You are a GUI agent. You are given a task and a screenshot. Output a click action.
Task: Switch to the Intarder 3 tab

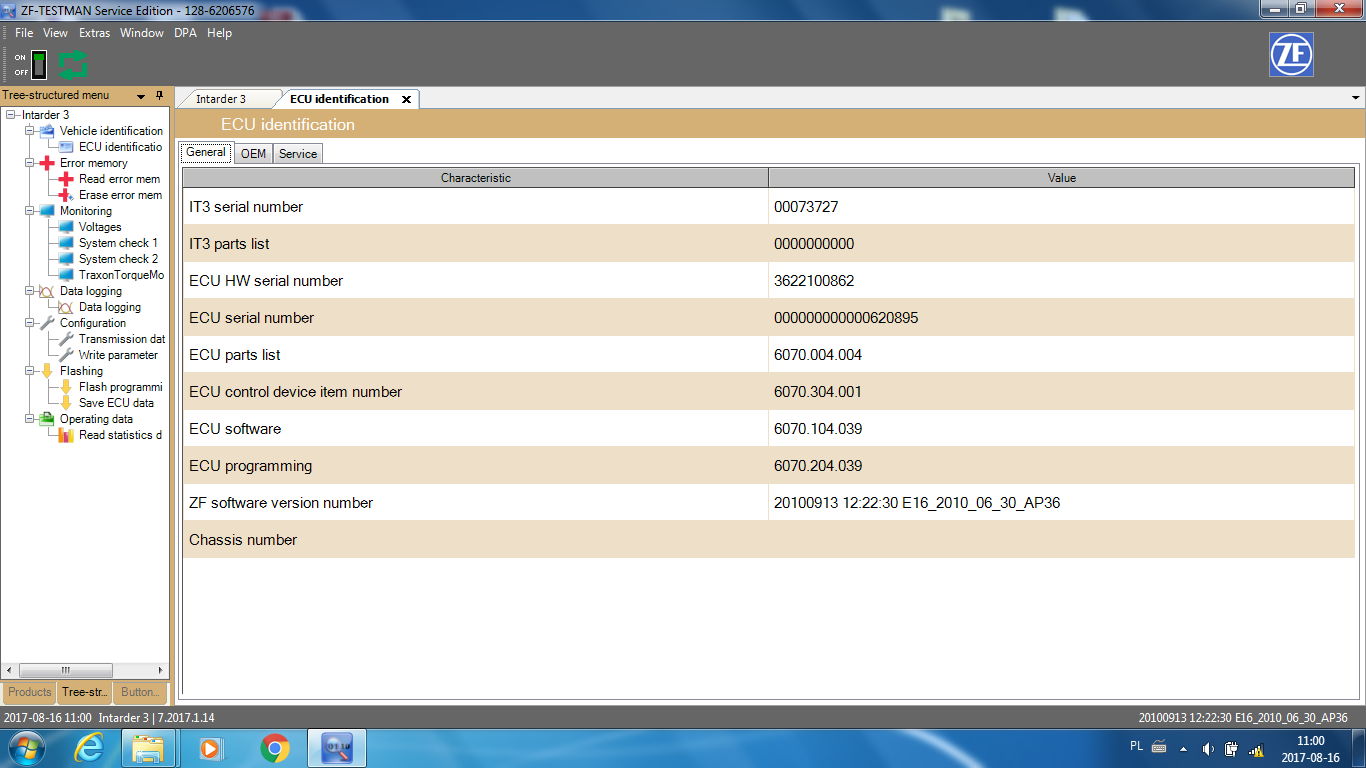click(221, 99)
